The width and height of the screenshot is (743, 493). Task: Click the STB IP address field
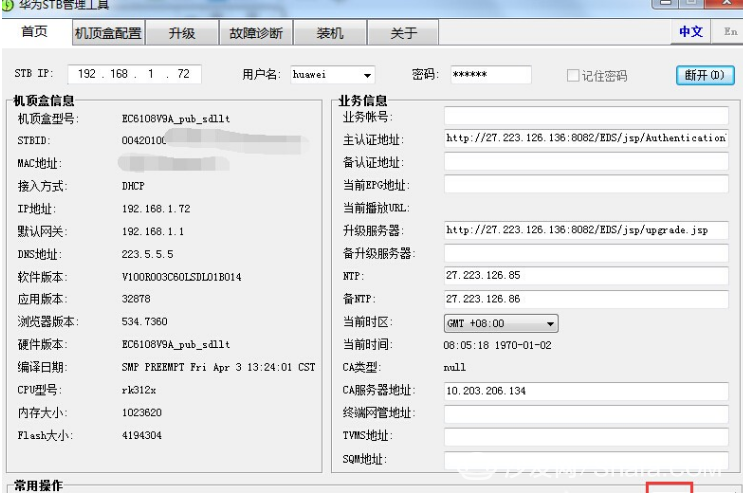click(135, 74)
